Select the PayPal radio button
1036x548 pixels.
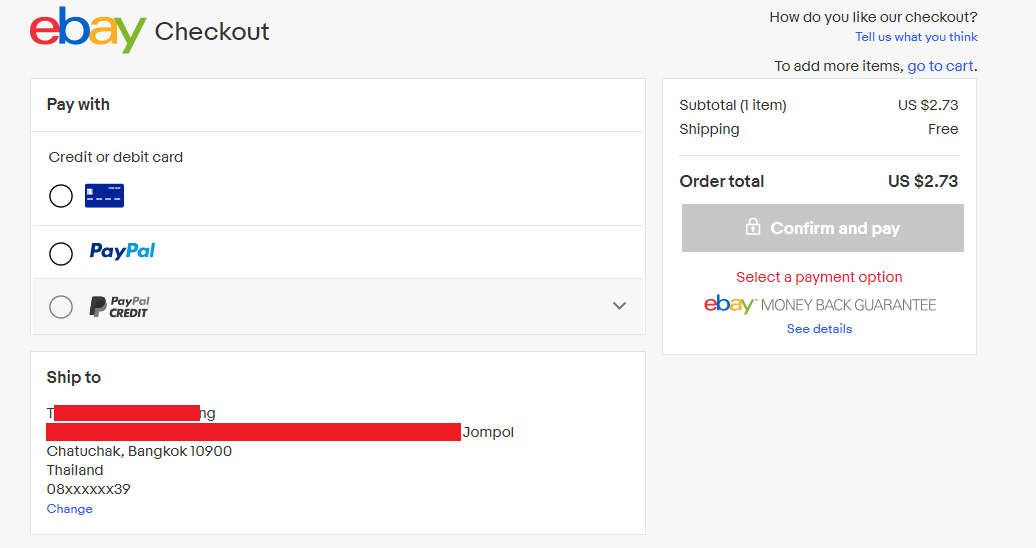pyautogui.click(x=61, y=253)
